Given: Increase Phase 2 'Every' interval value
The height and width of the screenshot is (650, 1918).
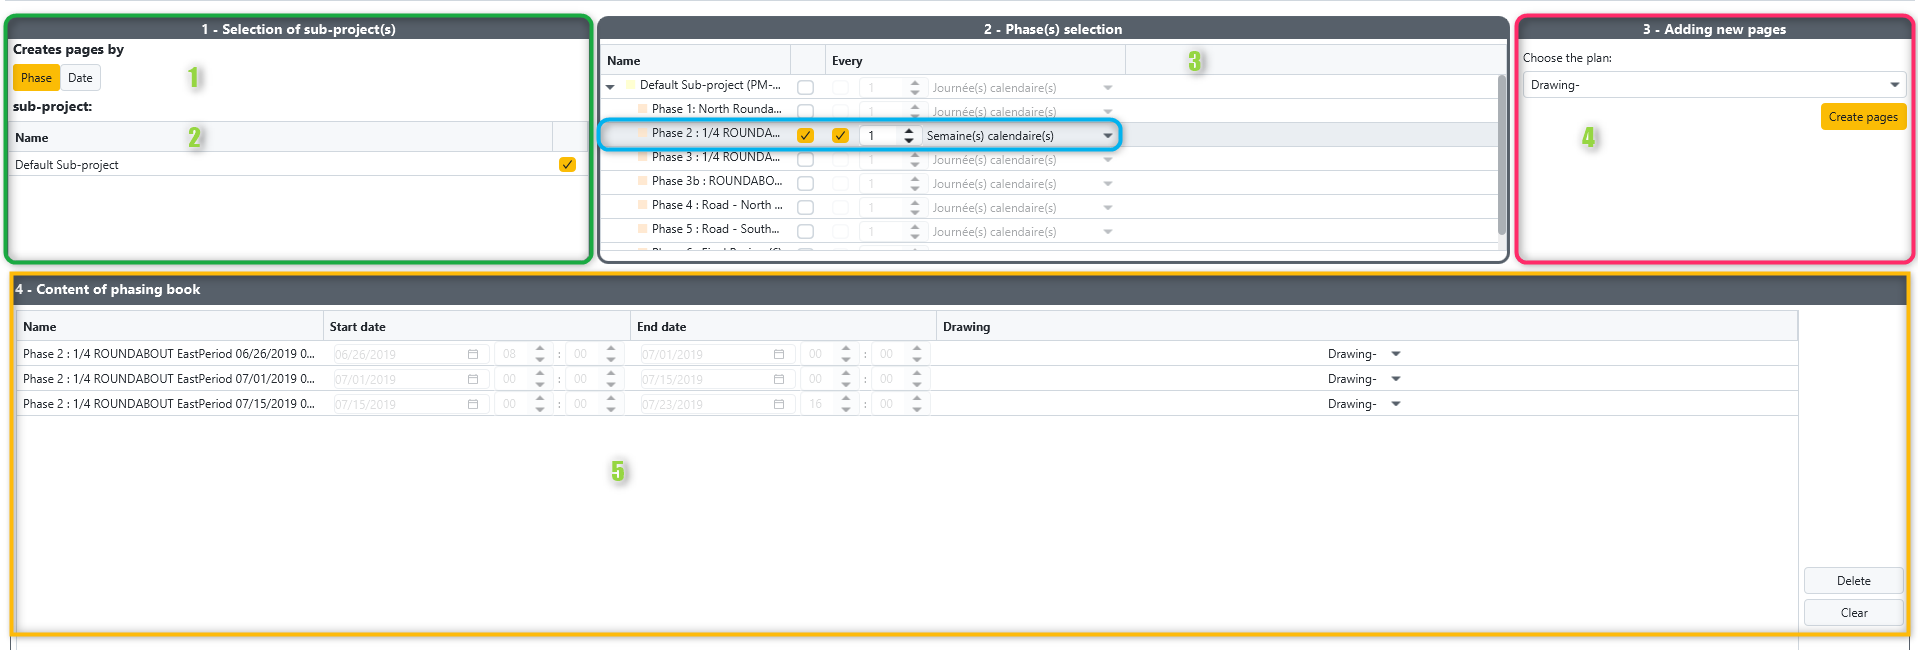Looking at the screenshot, I should click(x=908, y=131).
